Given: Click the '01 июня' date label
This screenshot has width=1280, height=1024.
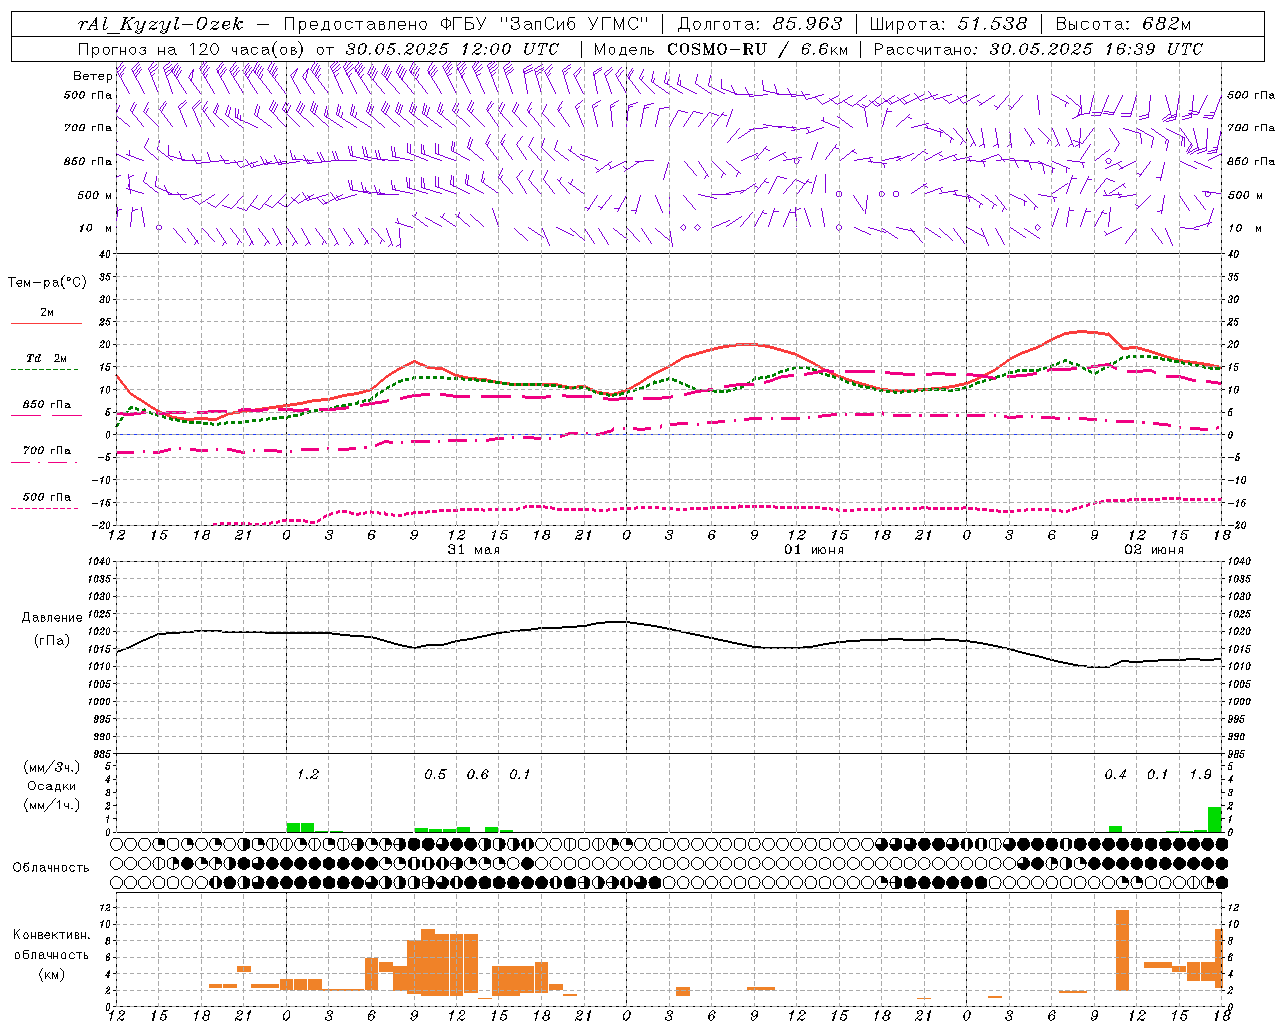Looking at the screenshot, I should point(814,550).
